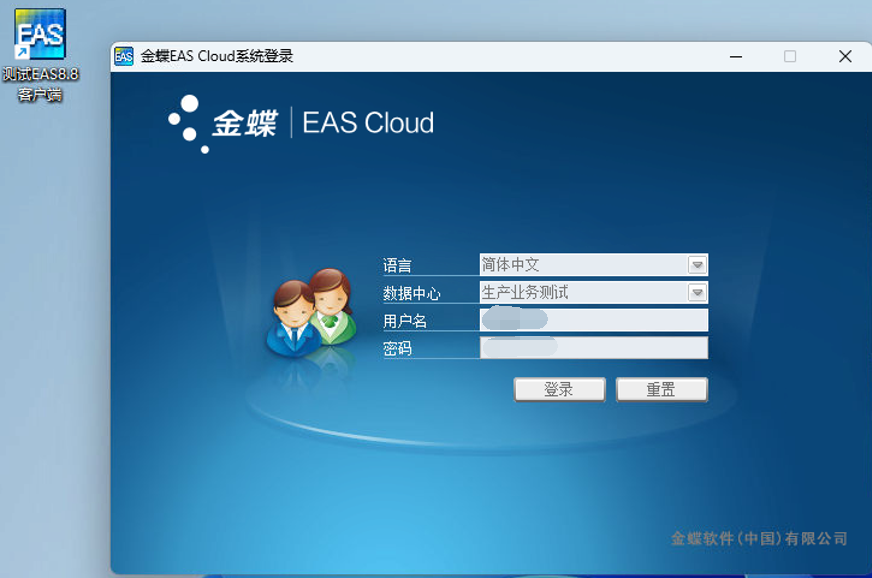
Task: Expand the 简体中文 language selector arrow
Action: pos(697,265)
